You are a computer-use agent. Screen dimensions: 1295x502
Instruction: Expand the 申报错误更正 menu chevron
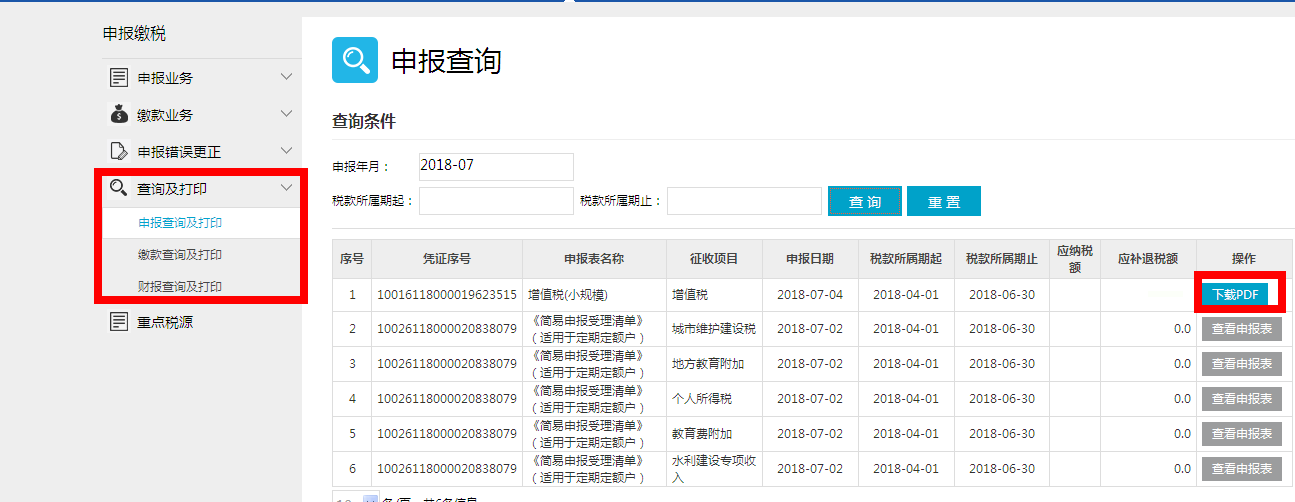287,151
